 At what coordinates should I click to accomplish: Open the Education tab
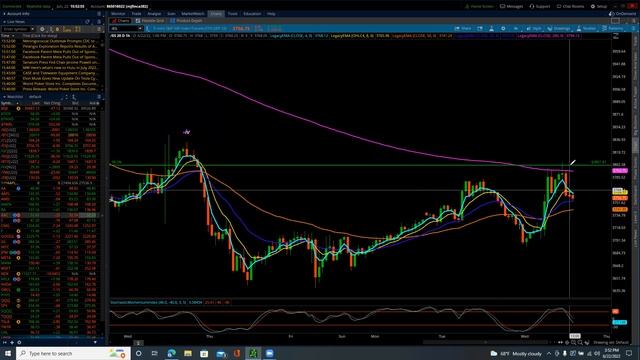(252, 13)
